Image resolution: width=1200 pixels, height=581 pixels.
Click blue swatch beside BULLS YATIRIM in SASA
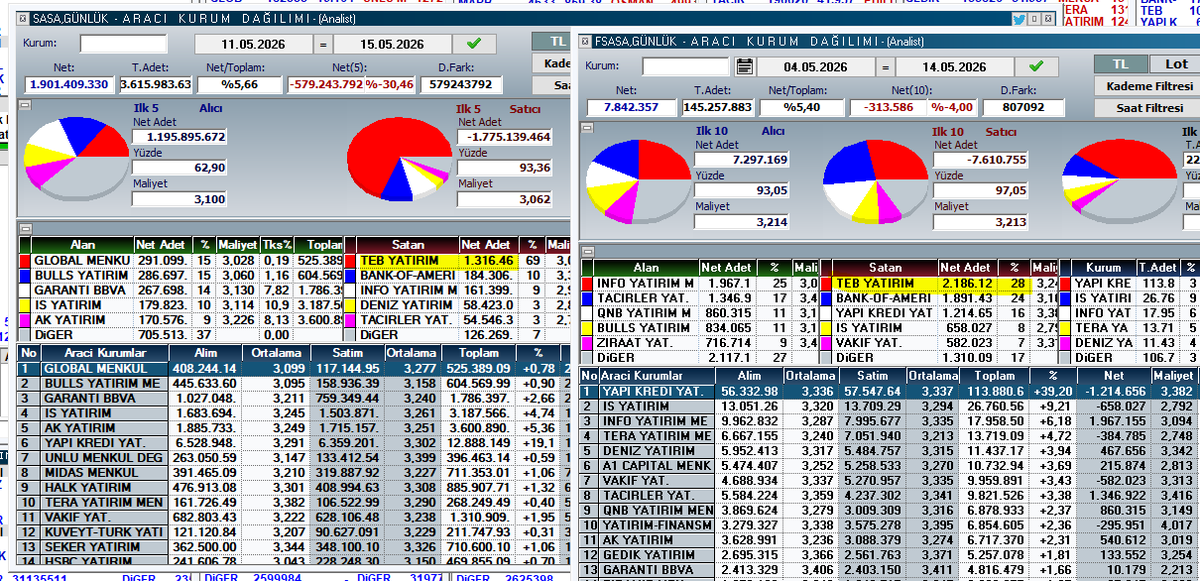(25, 275)
